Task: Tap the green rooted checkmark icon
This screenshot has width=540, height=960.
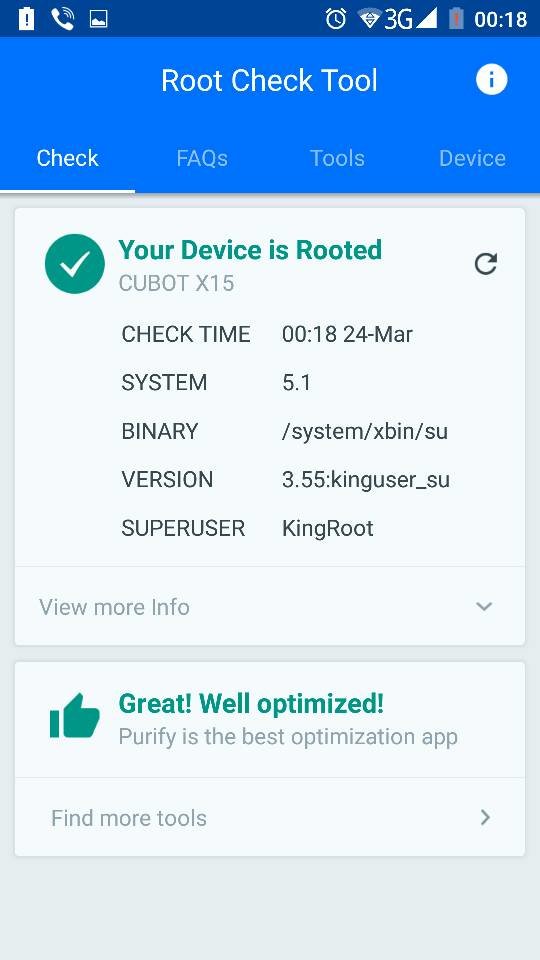Action: click(x=75, y=264)
